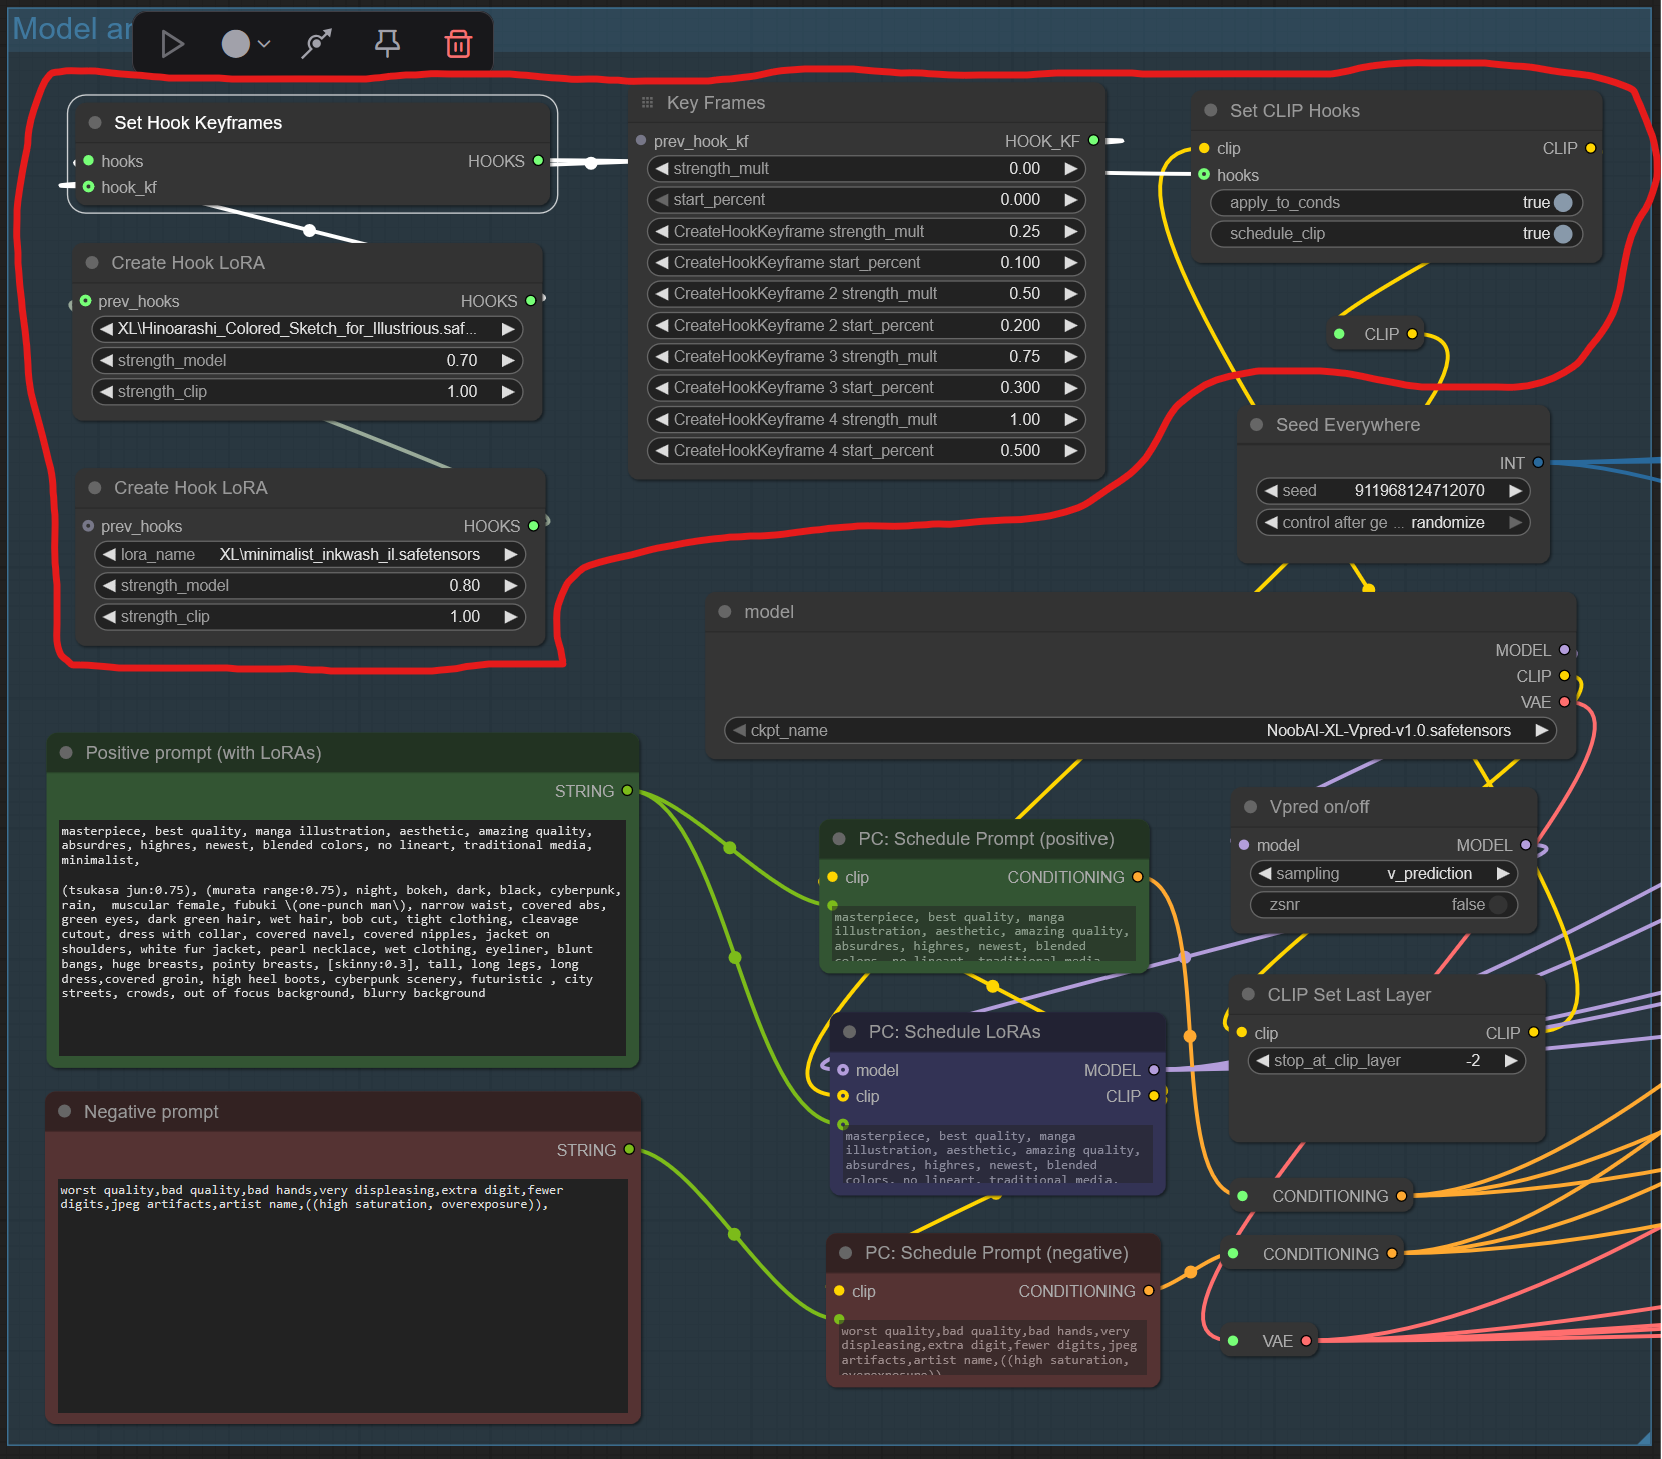Viewport: 1662px width, 1459px height.
Task: Click MODEL output socket on model node
Action: tap(1565, 650)
